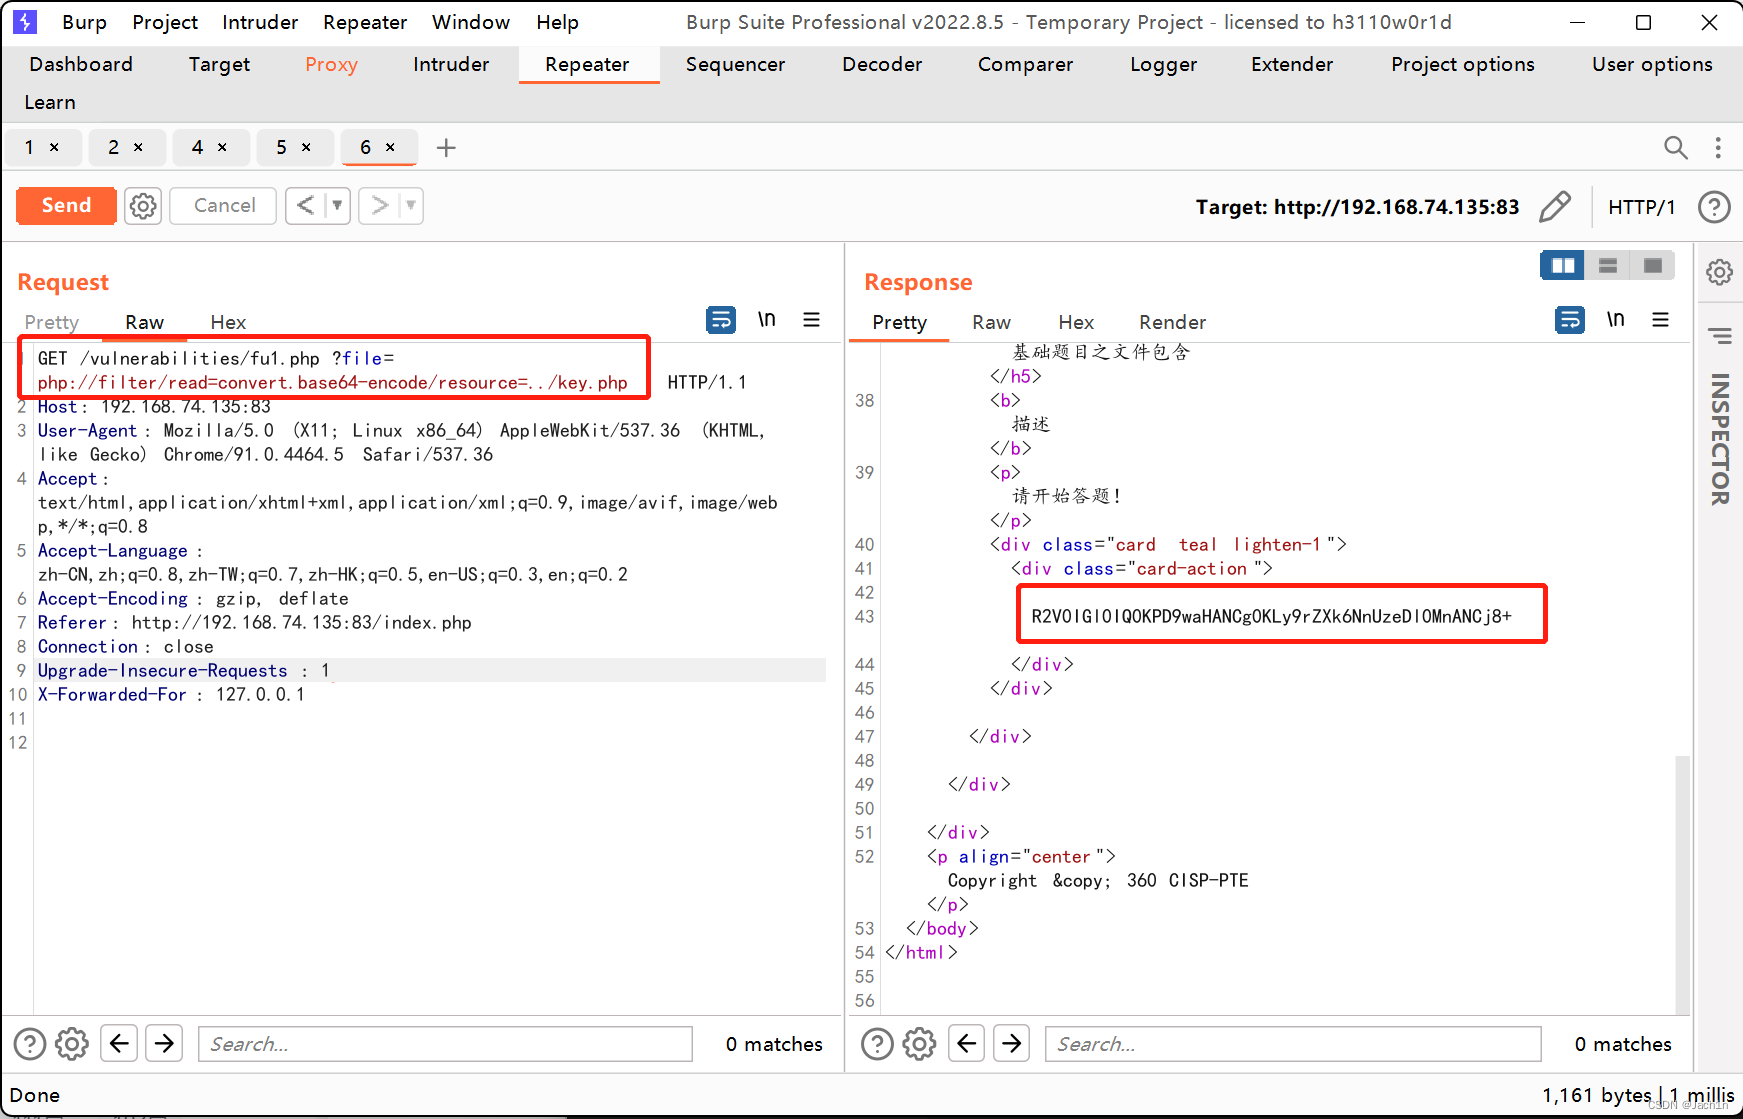Open Inspector layout options icon
The width and height of the screenshot is (1743, 1119).
(1720, 335)
